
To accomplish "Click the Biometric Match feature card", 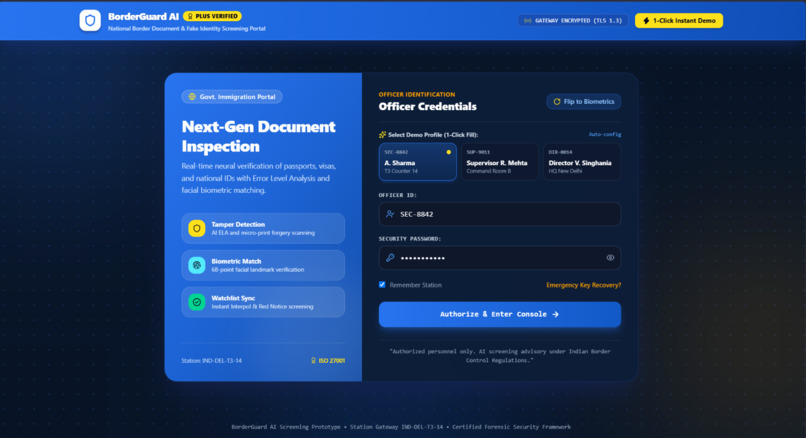I will point(263,265).
